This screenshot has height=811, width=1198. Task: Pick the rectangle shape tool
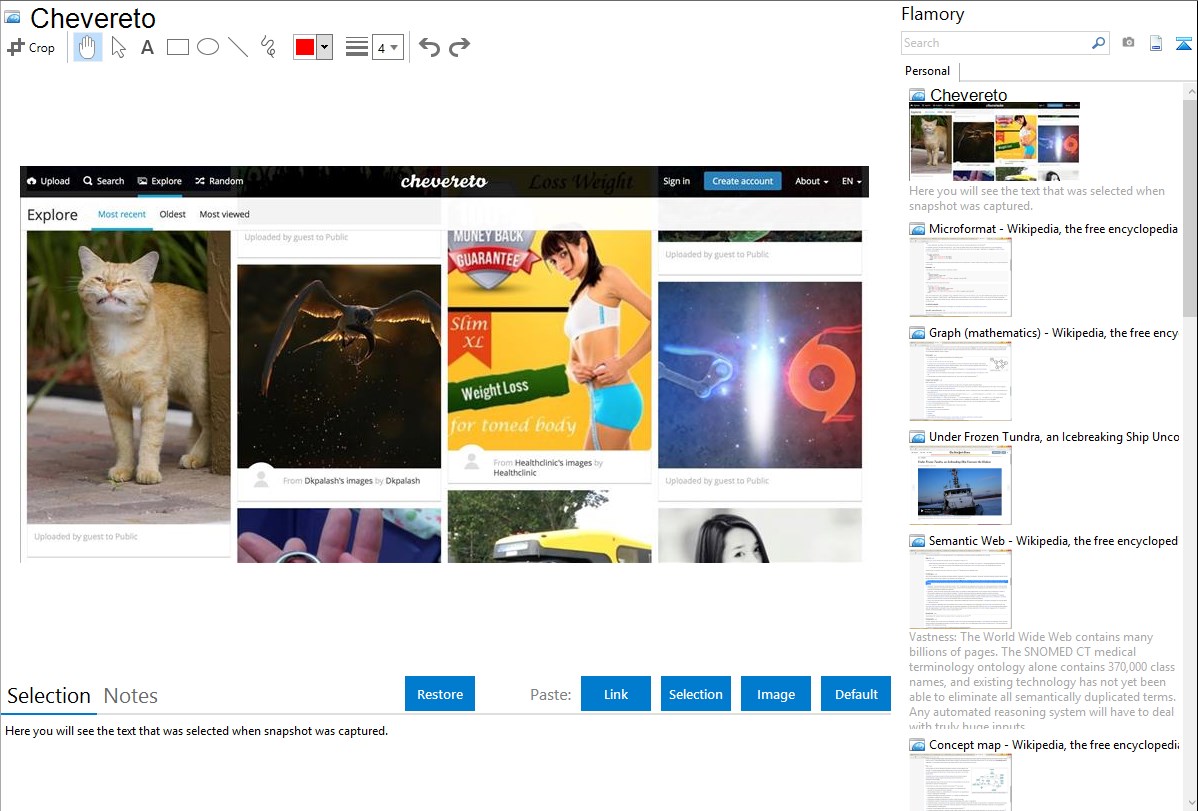(177, 47)
